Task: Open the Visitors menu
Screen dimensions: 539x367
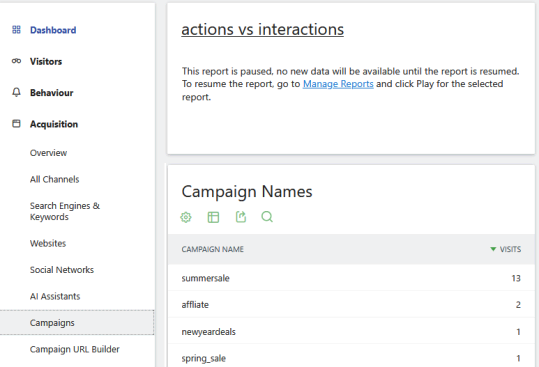Action: pyautogui.click(x=46, y=62)
